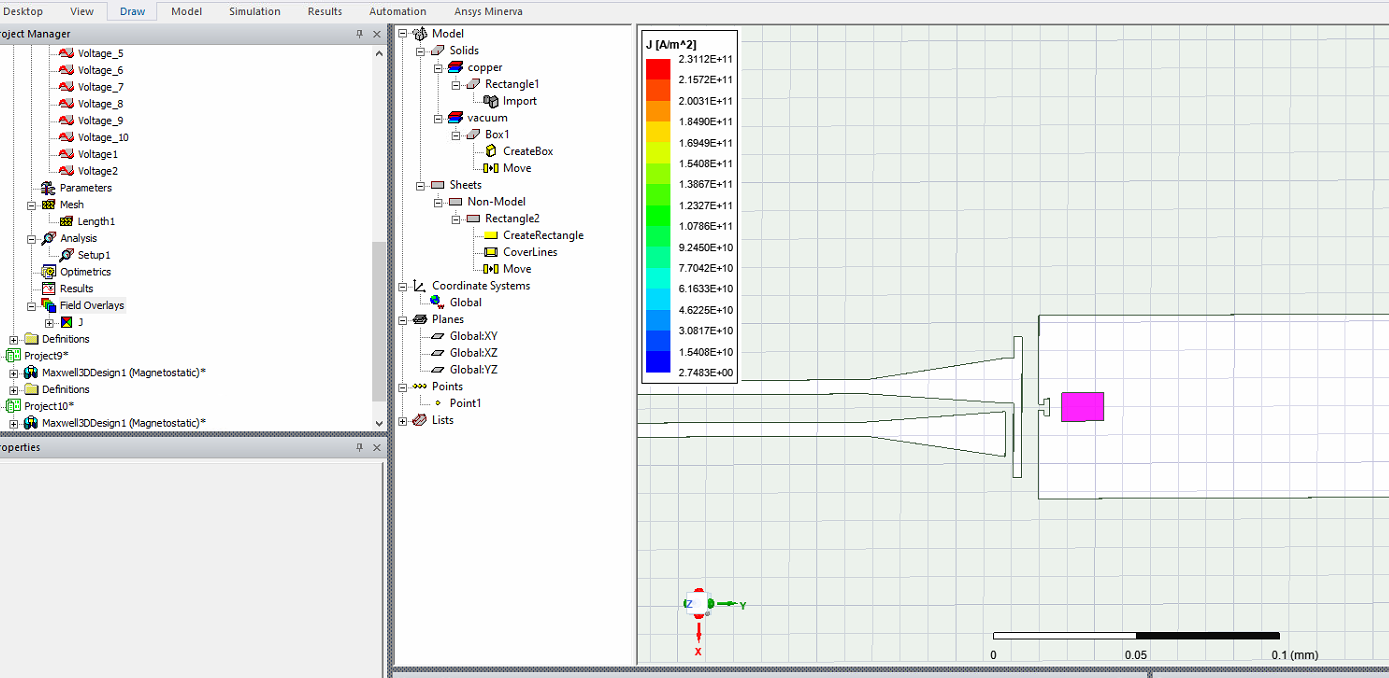The width and height of the screenshot is (1389, 678).
Task: Collapse the Mesh tree node
Action: click(31, 205)
